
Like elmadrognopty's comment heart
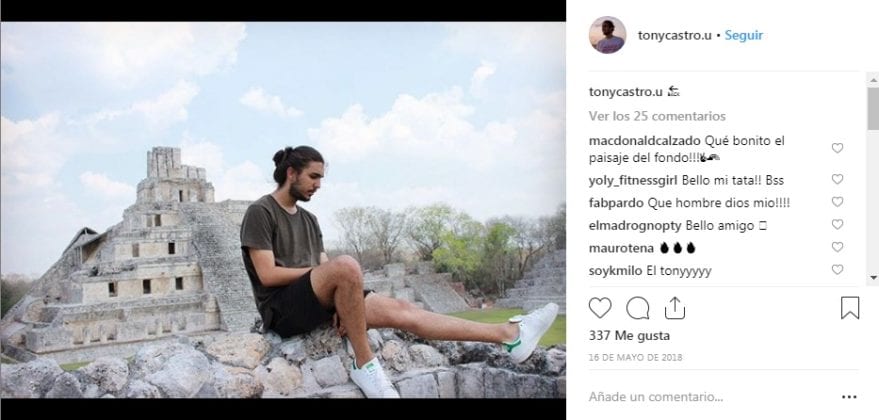837,224
